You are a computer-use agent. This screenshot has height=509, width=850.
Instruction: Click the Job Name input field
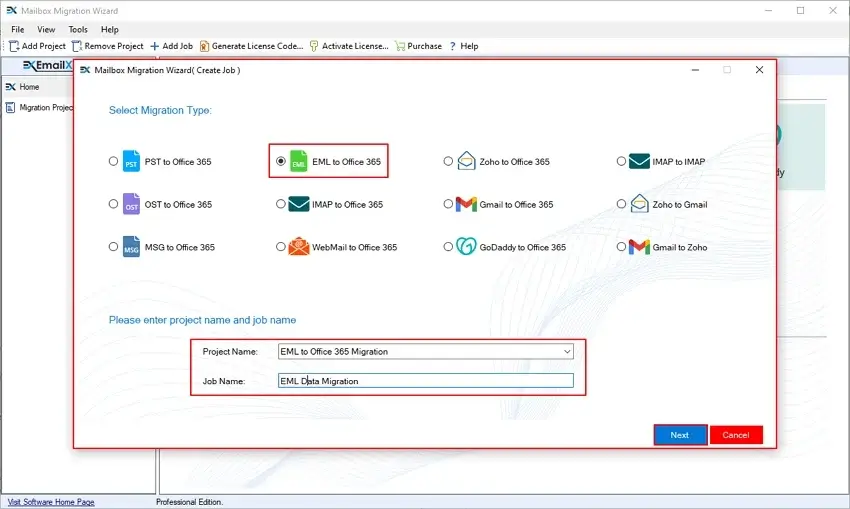tap(426, 381)
